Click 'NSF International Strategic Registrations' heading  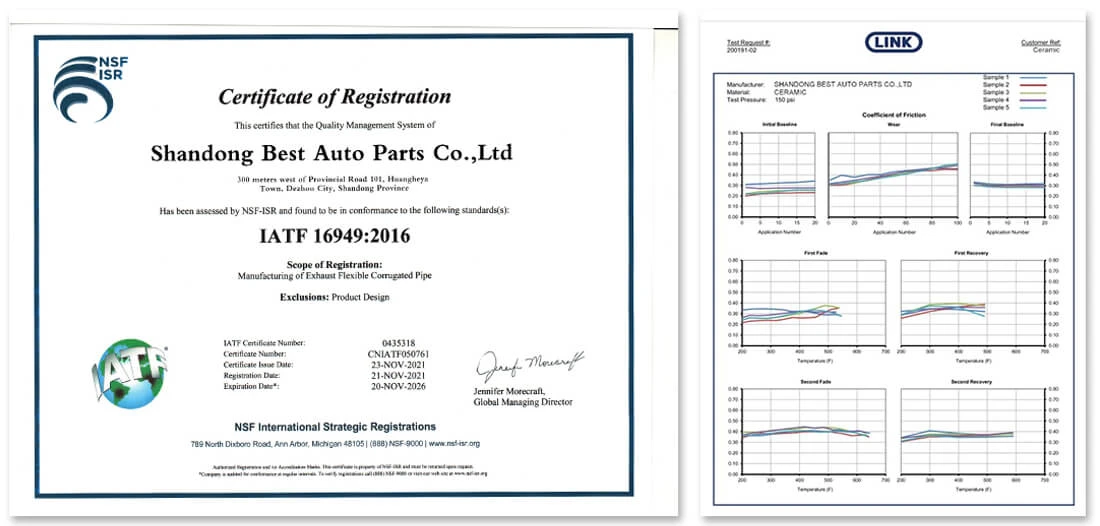[x=335, y=426]
